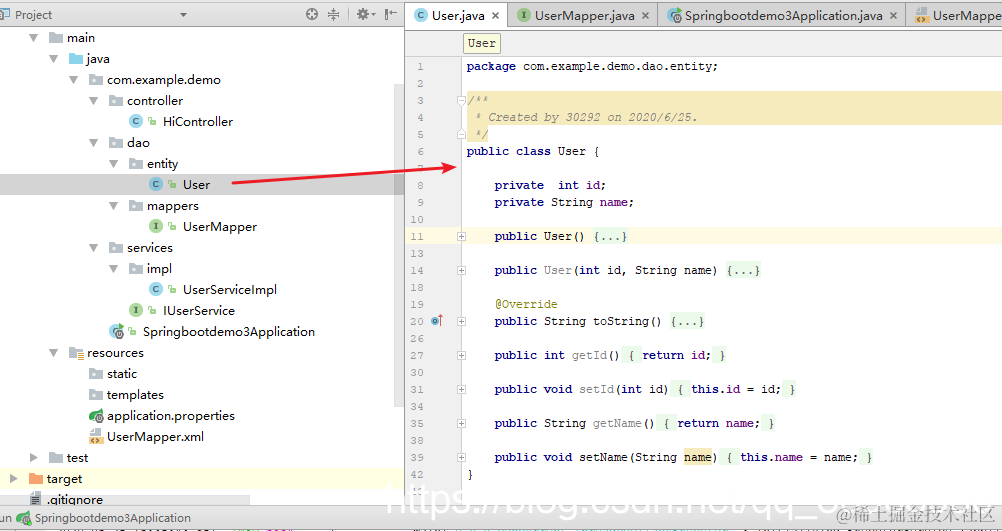
Task: Open the Project view dropdown arrow
Action: tap(183, 15)
